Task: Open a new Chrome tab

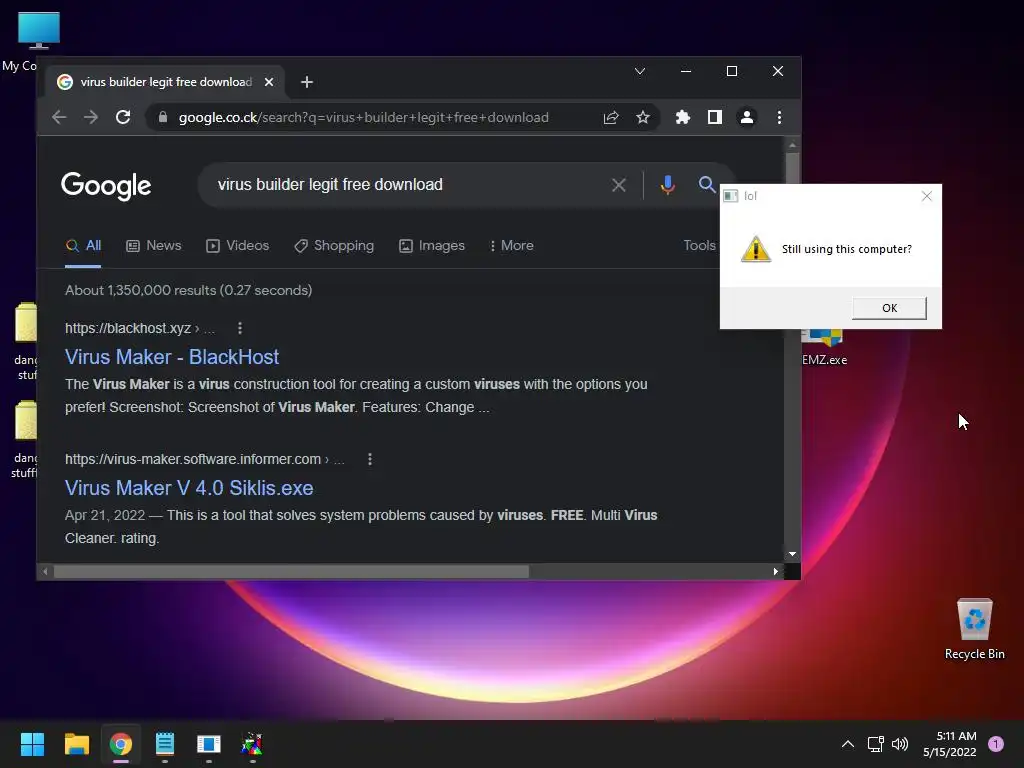Action: [x=306, y=82]
